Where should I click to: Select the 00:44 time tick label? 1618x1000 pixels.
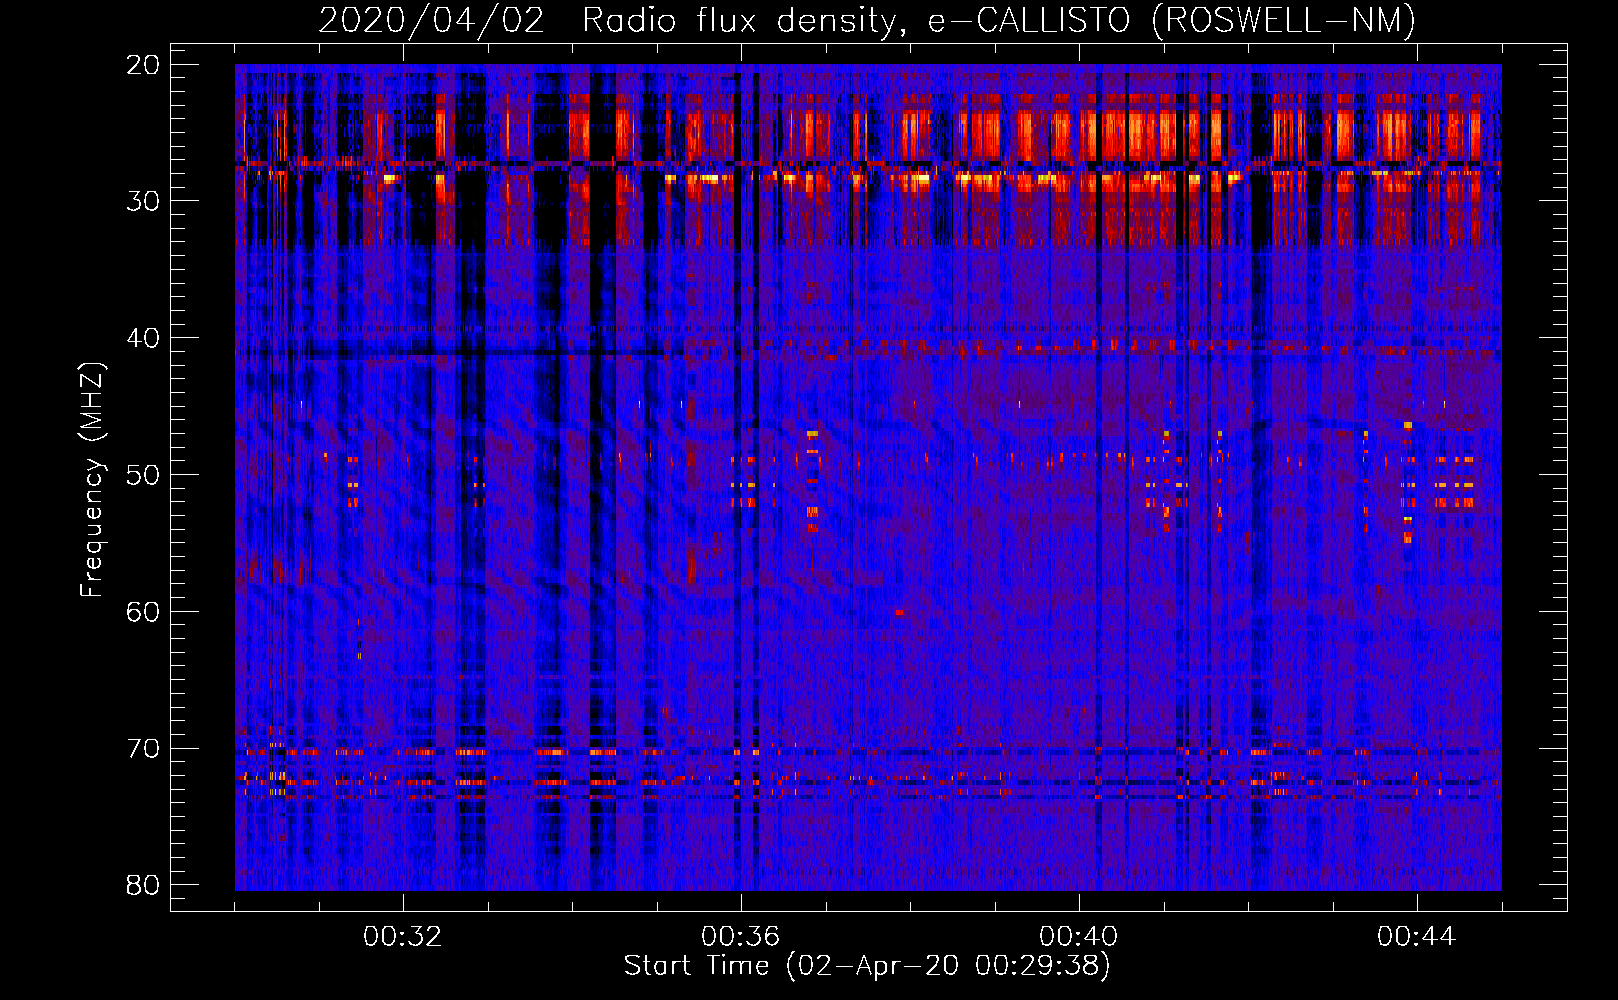[1417, 937]
